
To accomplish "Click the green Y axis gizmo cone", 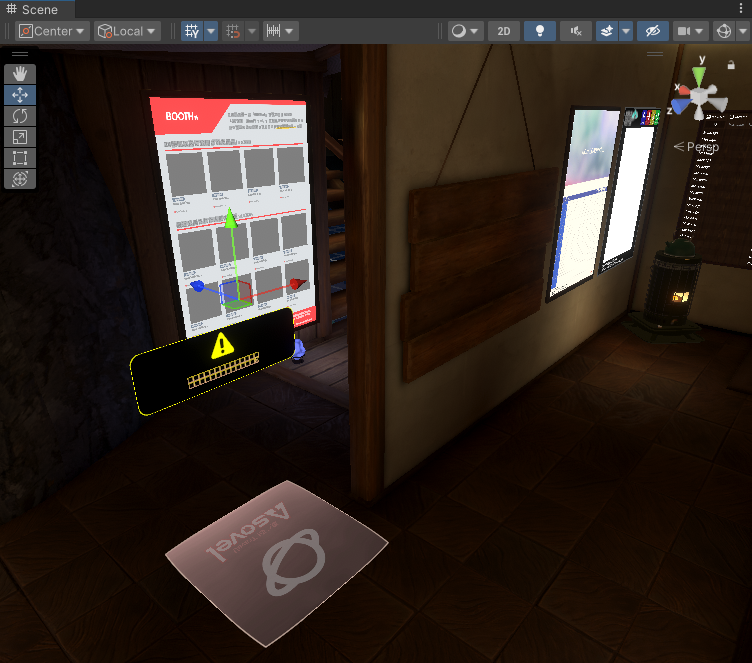I will click(x=699, y=75).
